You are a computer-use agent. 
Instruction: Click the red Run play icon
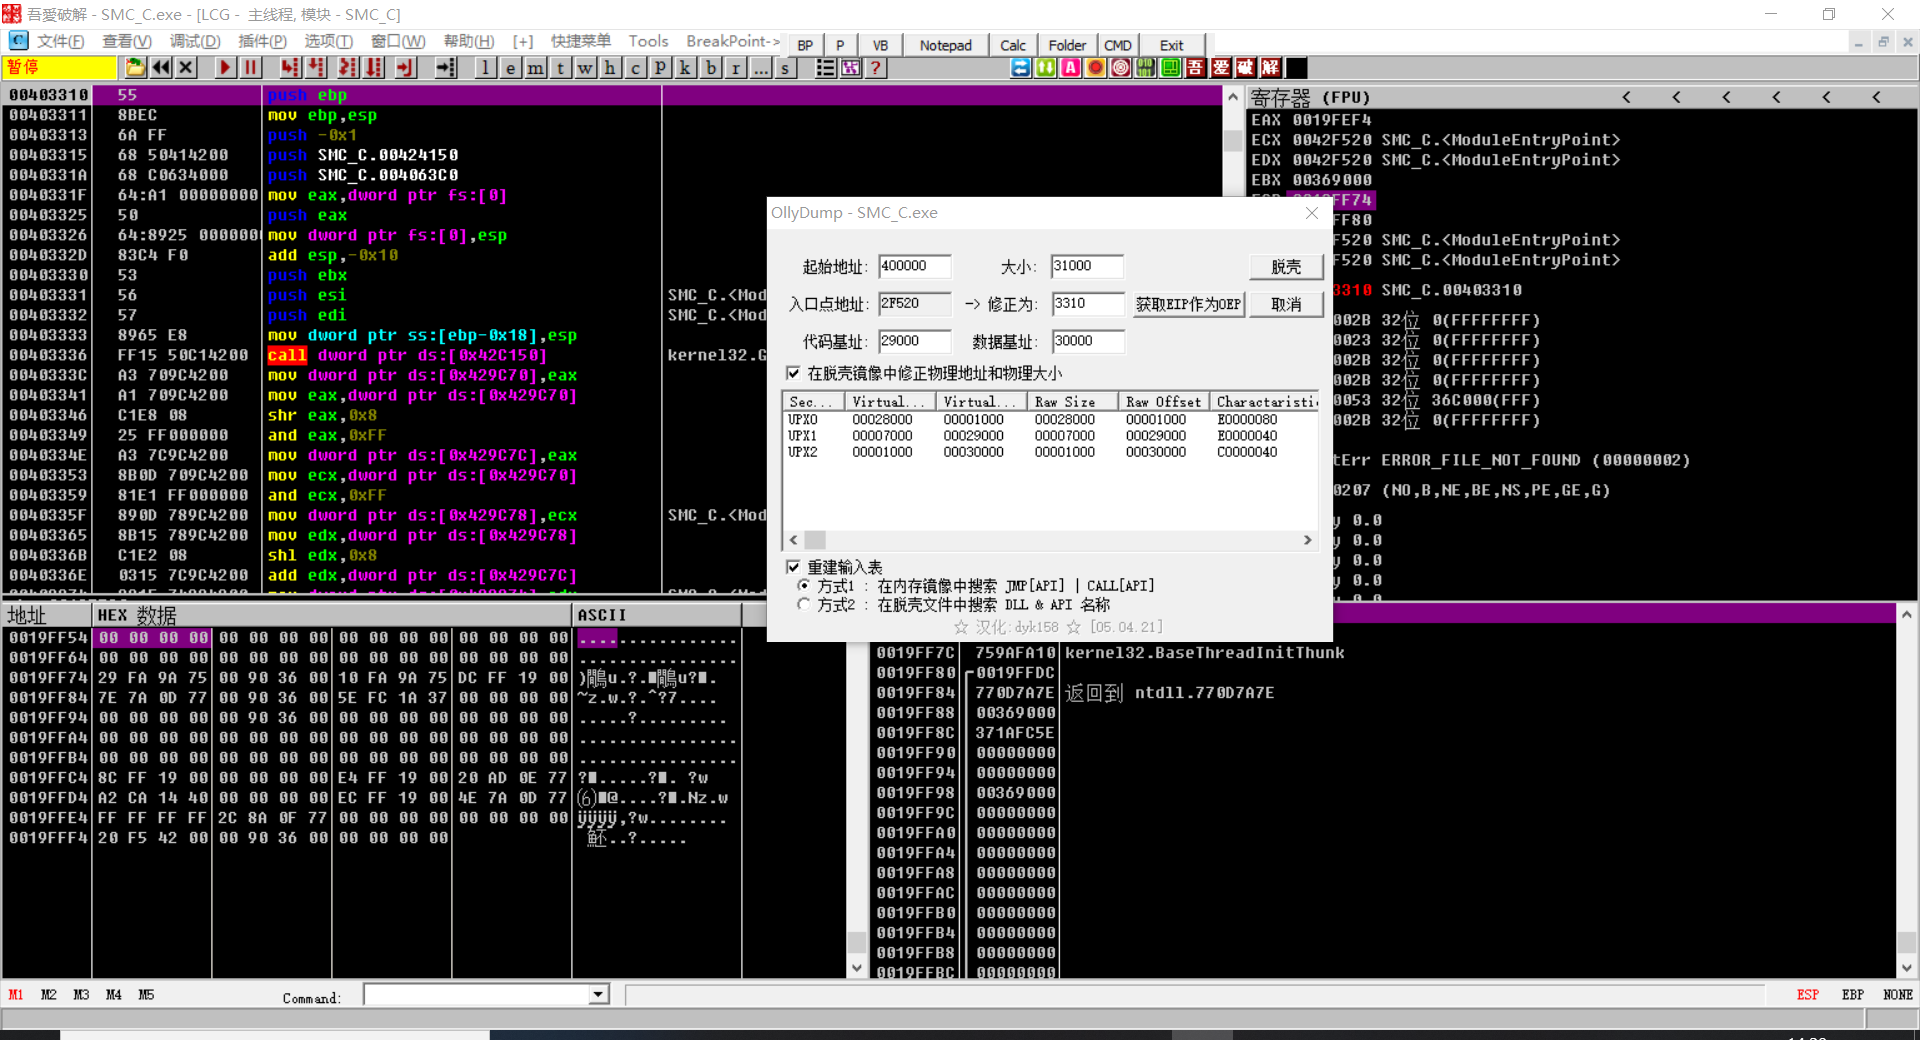225,68
